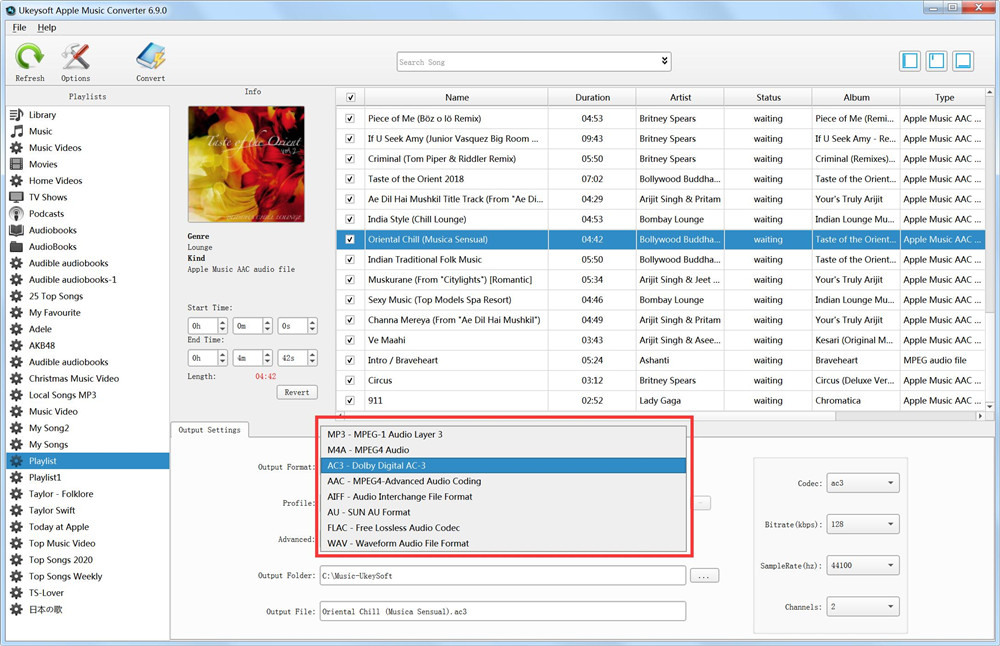Sort by the Duration column header

592,98
